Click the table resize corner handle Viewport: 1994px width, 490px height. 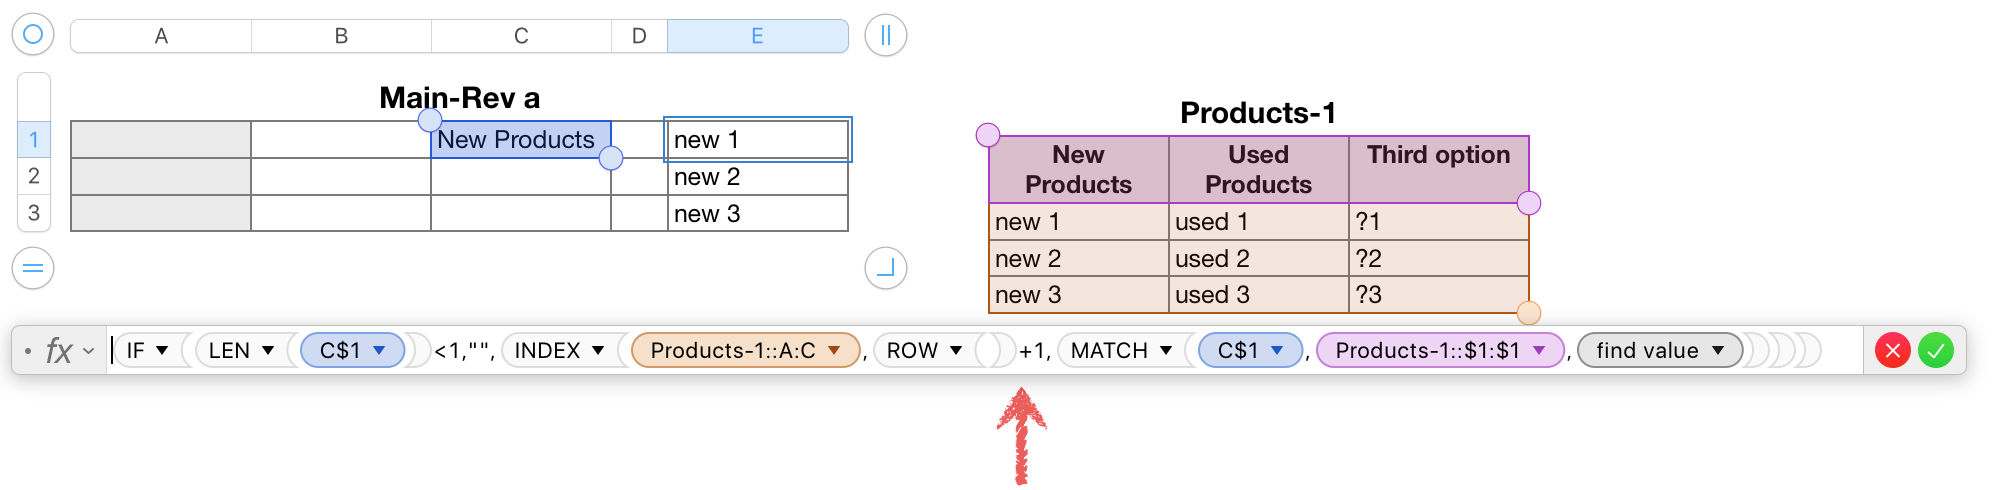(x=885, y=268)
